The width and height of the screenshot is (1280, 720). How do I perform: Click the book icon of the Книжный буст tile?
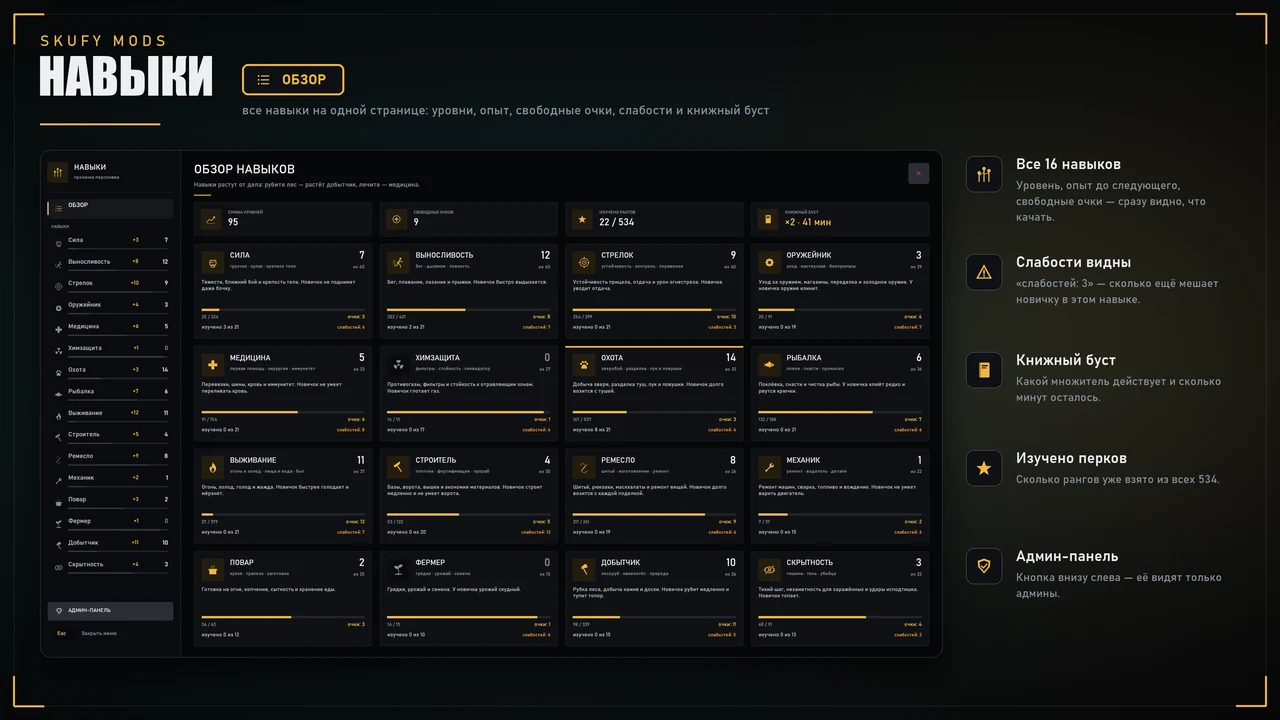(x=768, y=220)
